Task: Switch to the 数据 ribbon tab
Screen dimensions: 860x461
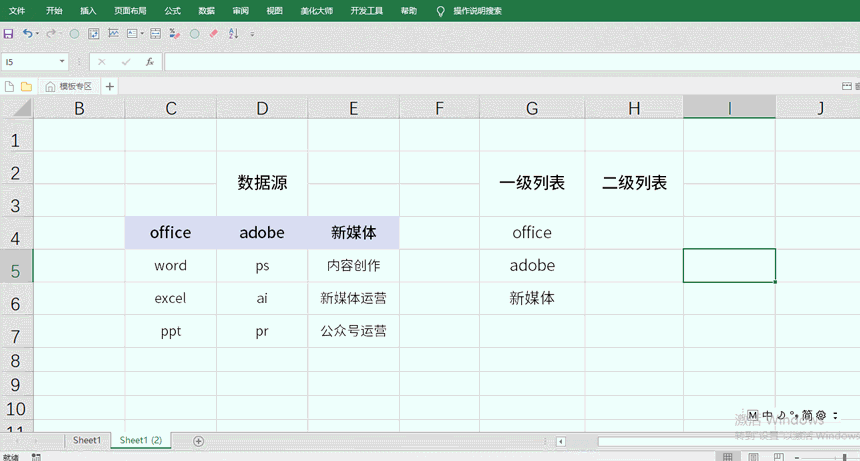Action: 206,11
